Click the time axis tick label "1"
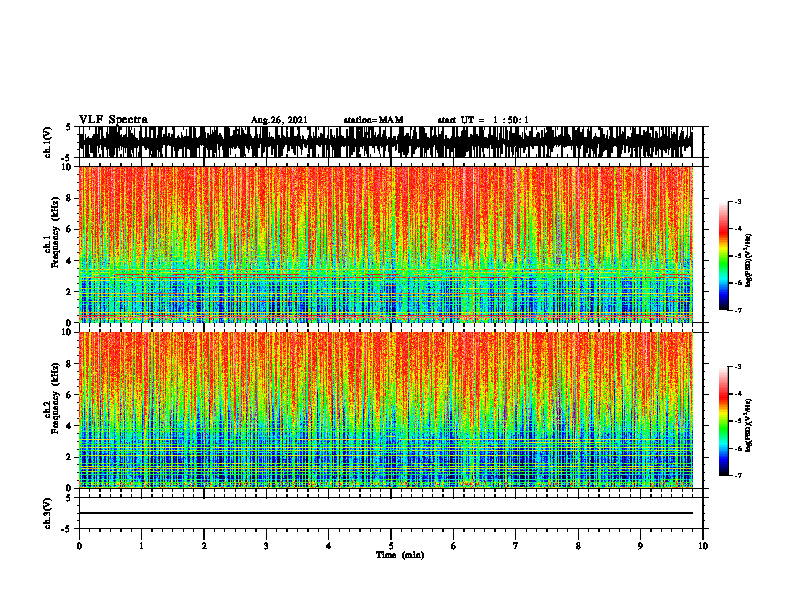The height and width of the screenshot is (612, 792). pyautogui.click(x=141, y=546)
